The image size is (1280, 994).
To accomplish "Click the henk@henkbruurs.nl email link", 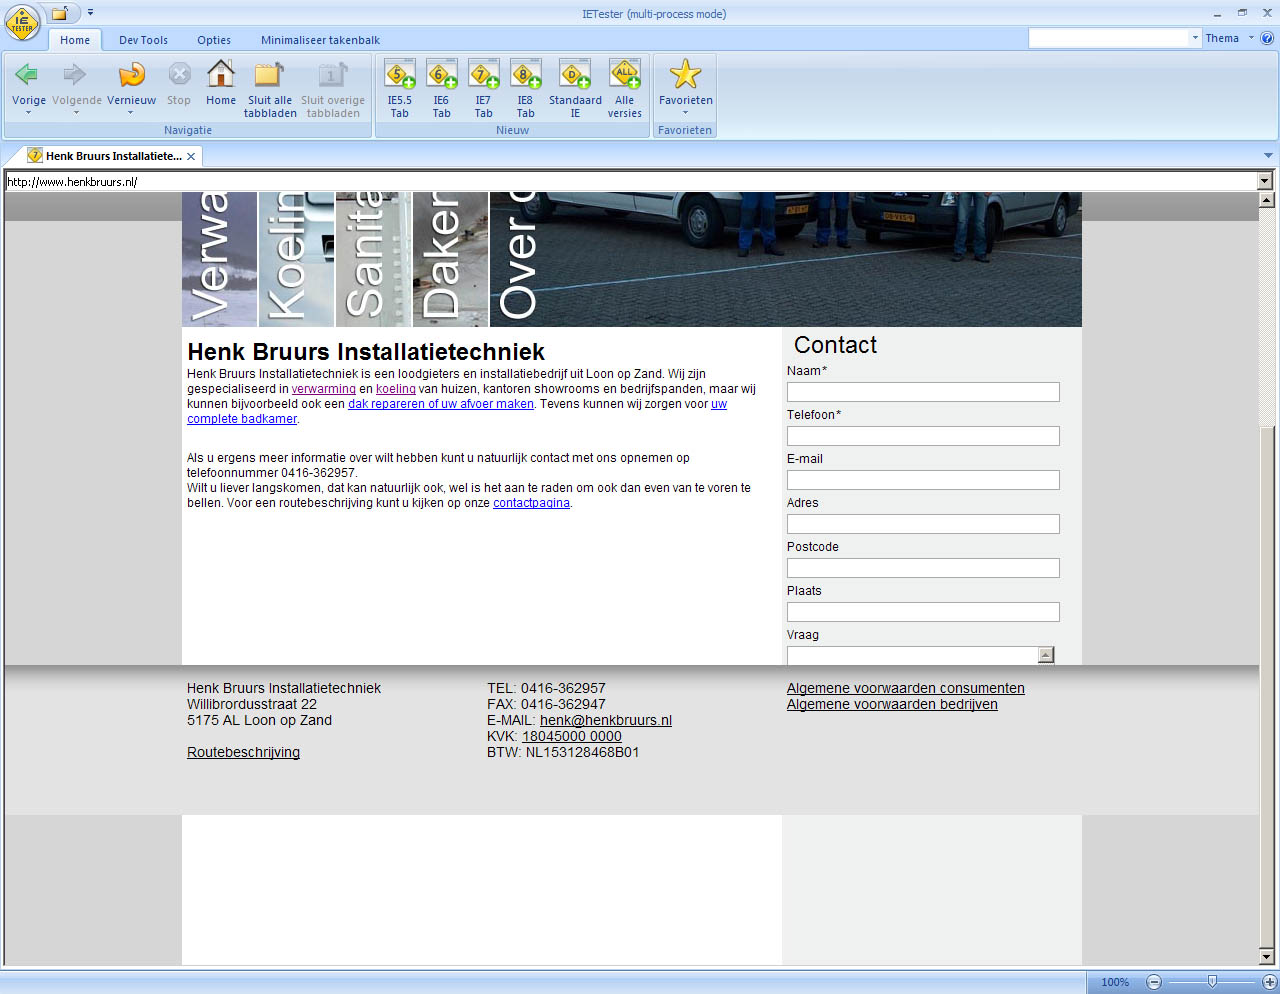I will (606, 720).
